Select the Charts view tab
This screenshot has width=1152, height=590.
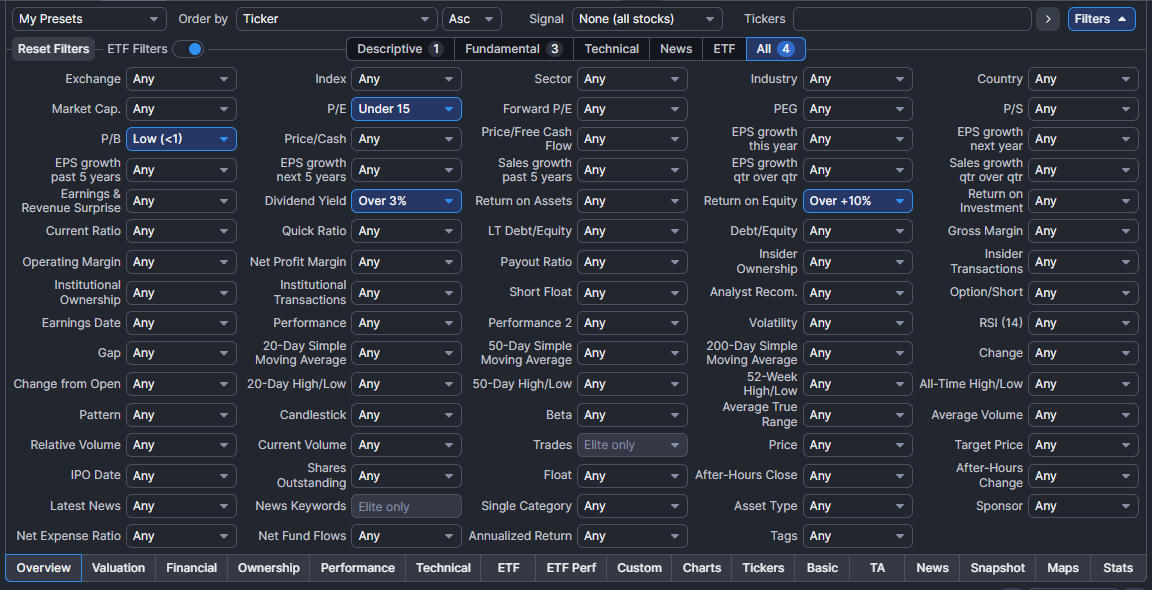pyautogui.click(x=702, y=568)
